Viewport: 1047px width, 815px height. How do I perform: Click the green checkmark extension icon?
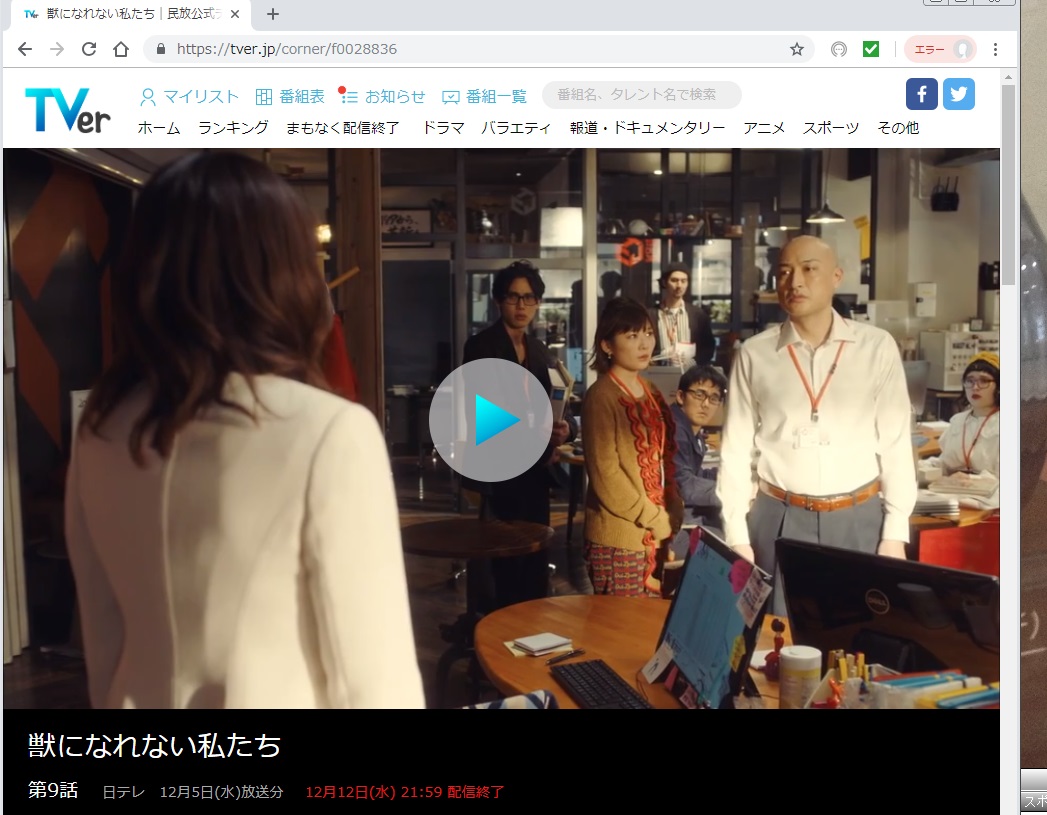(x=871, y=49)
